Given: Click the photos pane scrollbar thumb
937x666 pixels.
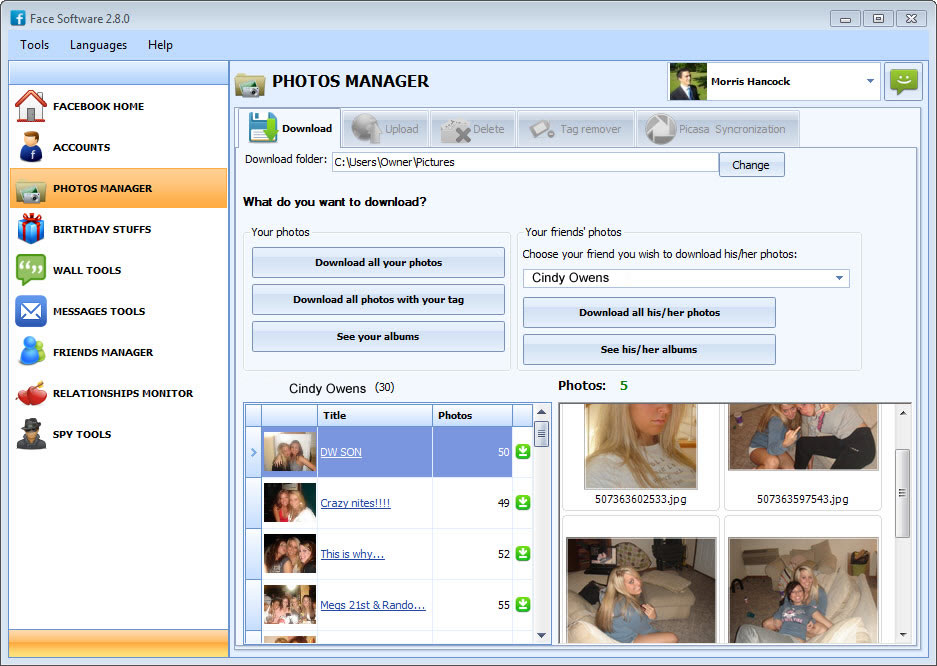Looking at the screenshot, I should pyautogui.click(x=902, y=493).
